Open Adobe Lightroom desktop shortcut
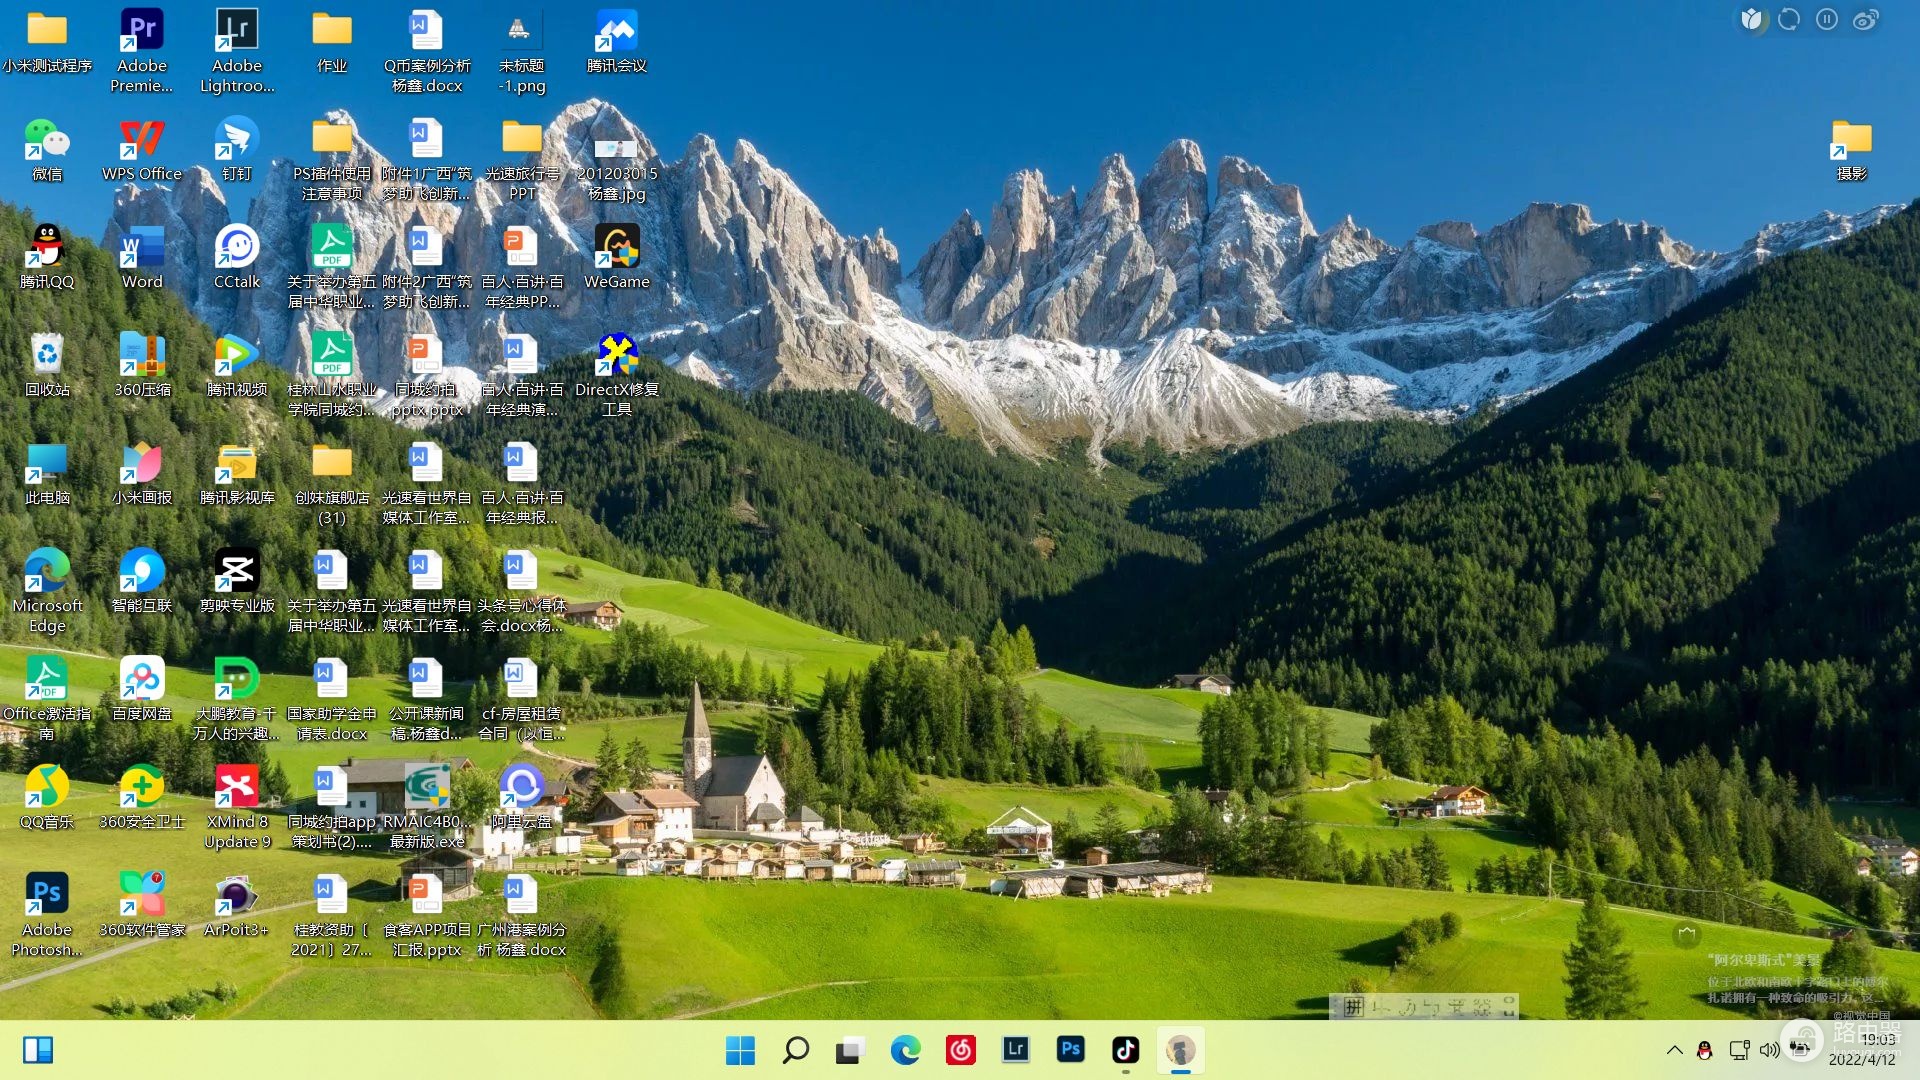Image resolution: width=1920 pixels, height=1080 pixels. tap(237, 52)
